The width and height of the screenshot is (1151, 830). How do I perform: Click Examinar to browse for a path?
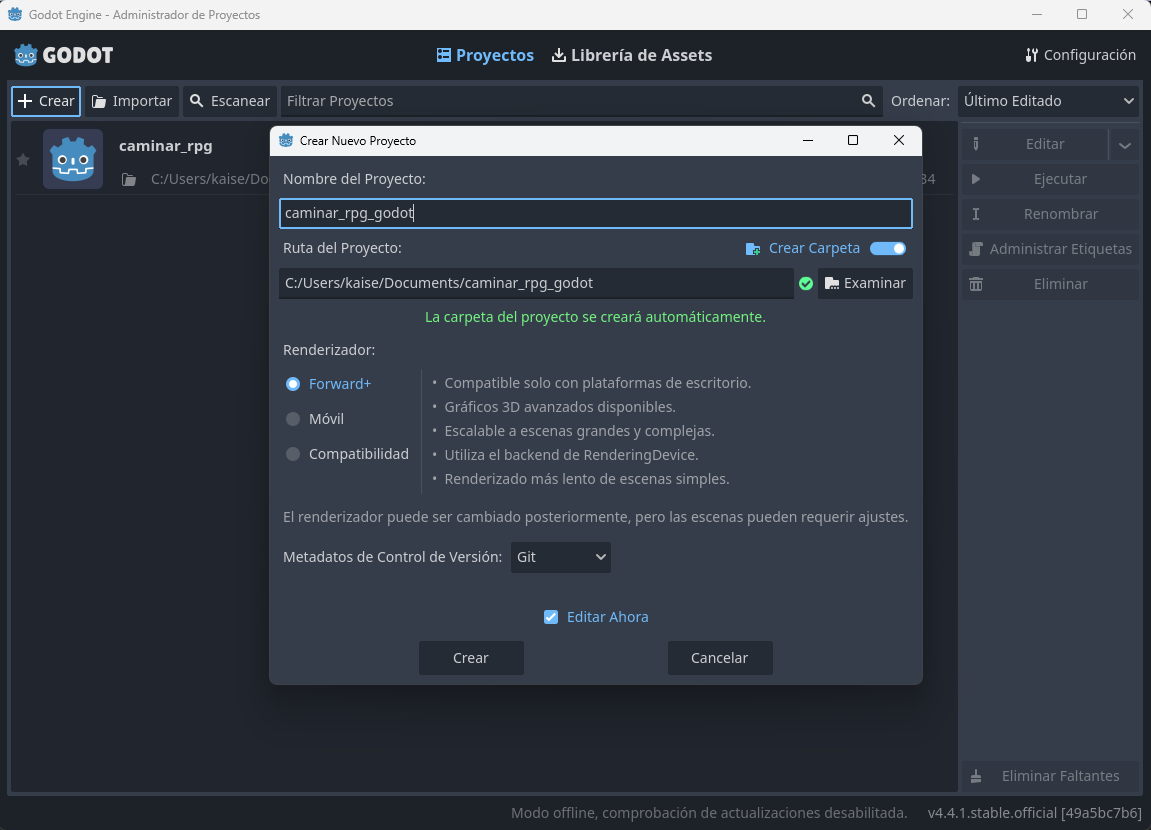(865, 283)
